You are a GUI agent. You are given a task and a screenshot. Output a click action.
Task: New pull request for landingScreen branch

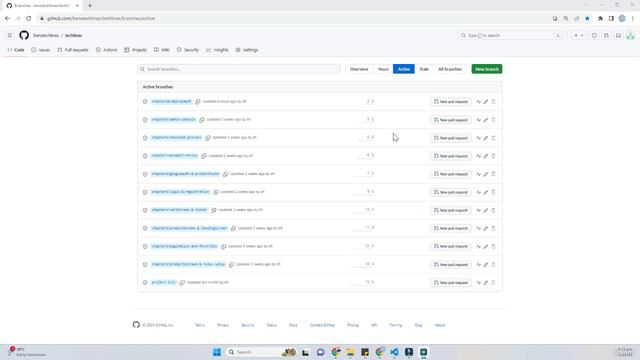(451, 228)
